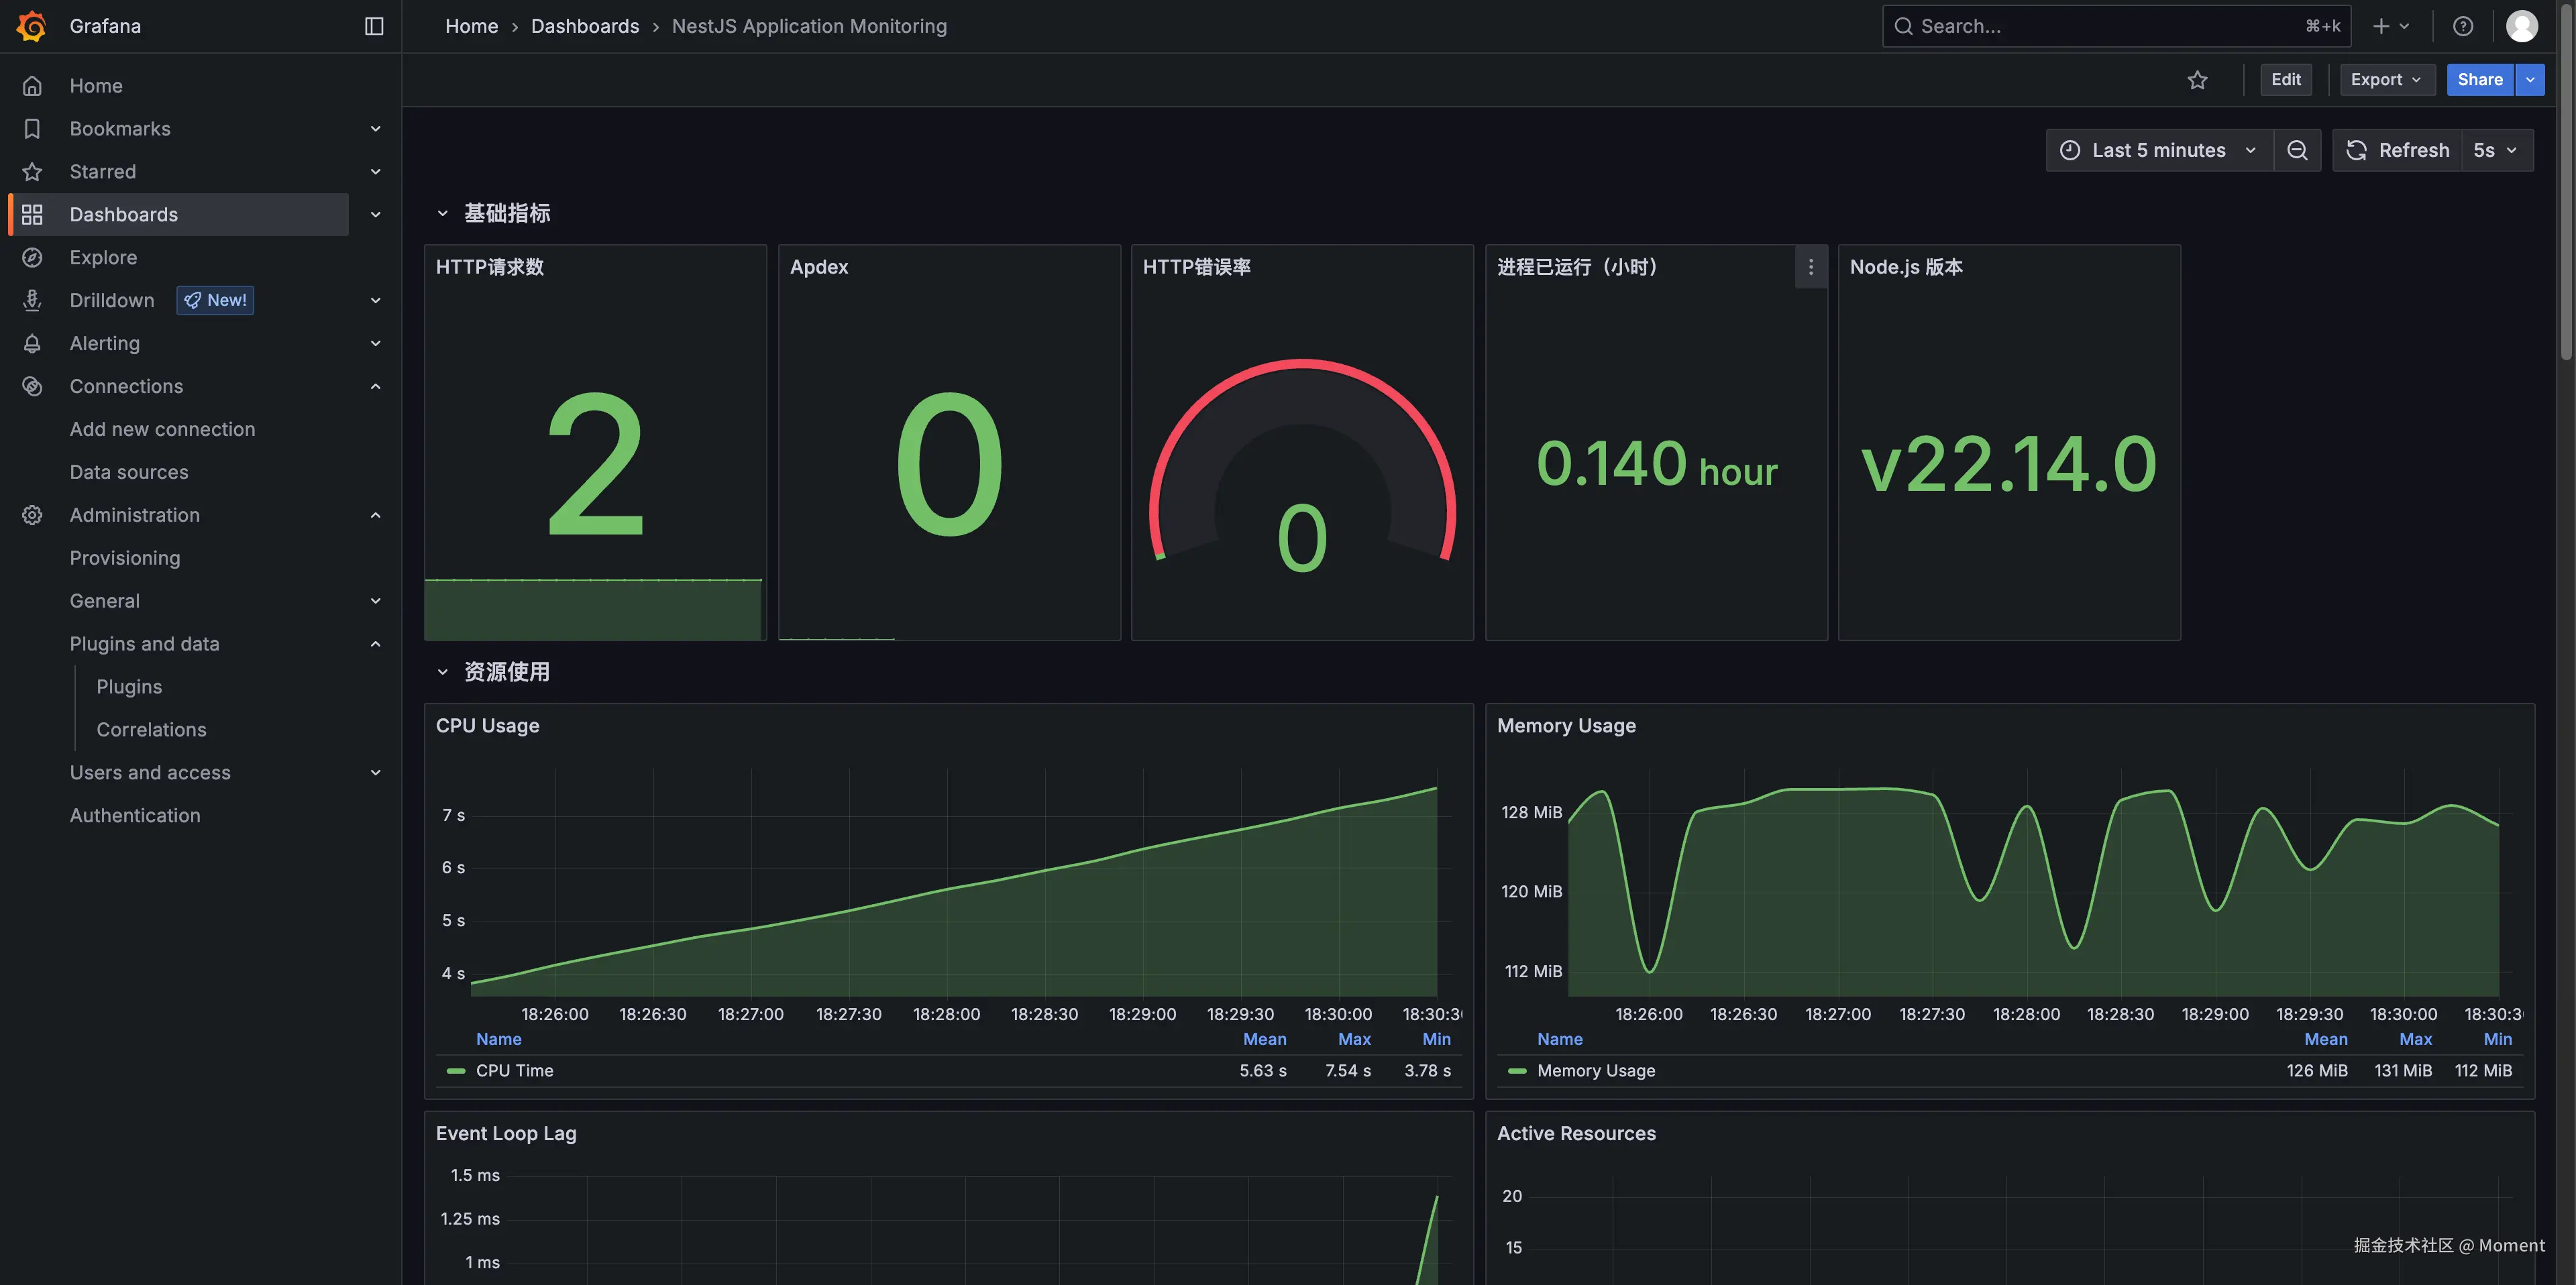The width and height of the screenshot is (2576, 1285).
Task: Go to Home breadcrumb link
Action: (471, 26)
